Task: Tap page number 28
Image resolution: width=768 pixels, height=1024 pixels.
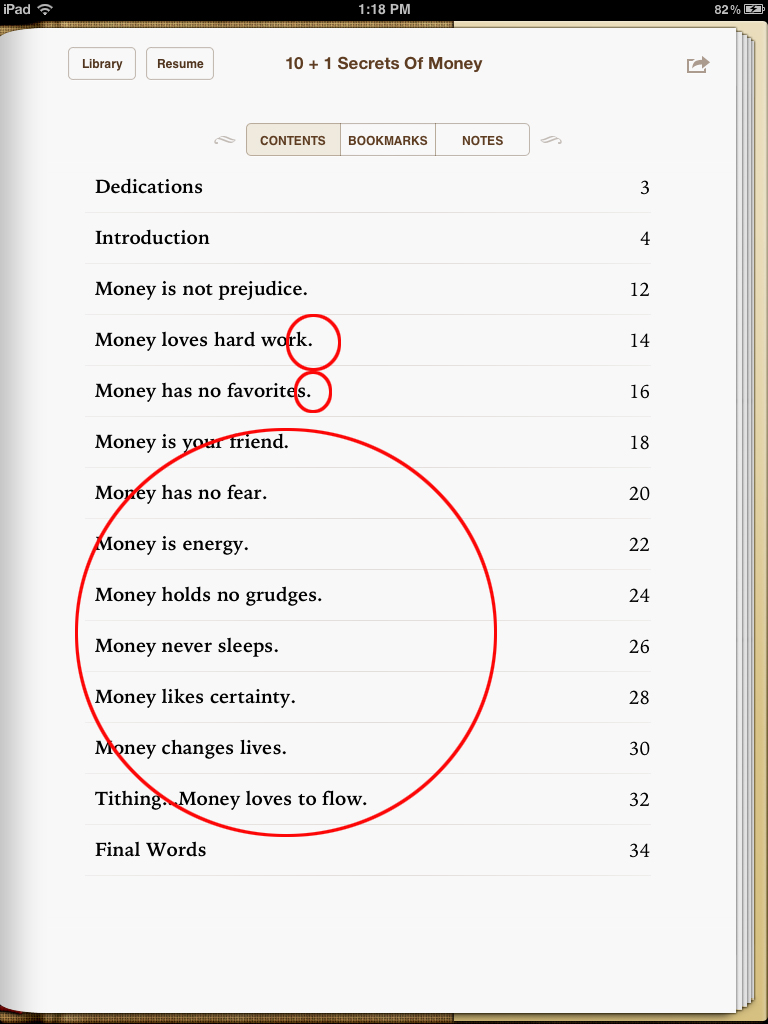Action: pos(639,697)
